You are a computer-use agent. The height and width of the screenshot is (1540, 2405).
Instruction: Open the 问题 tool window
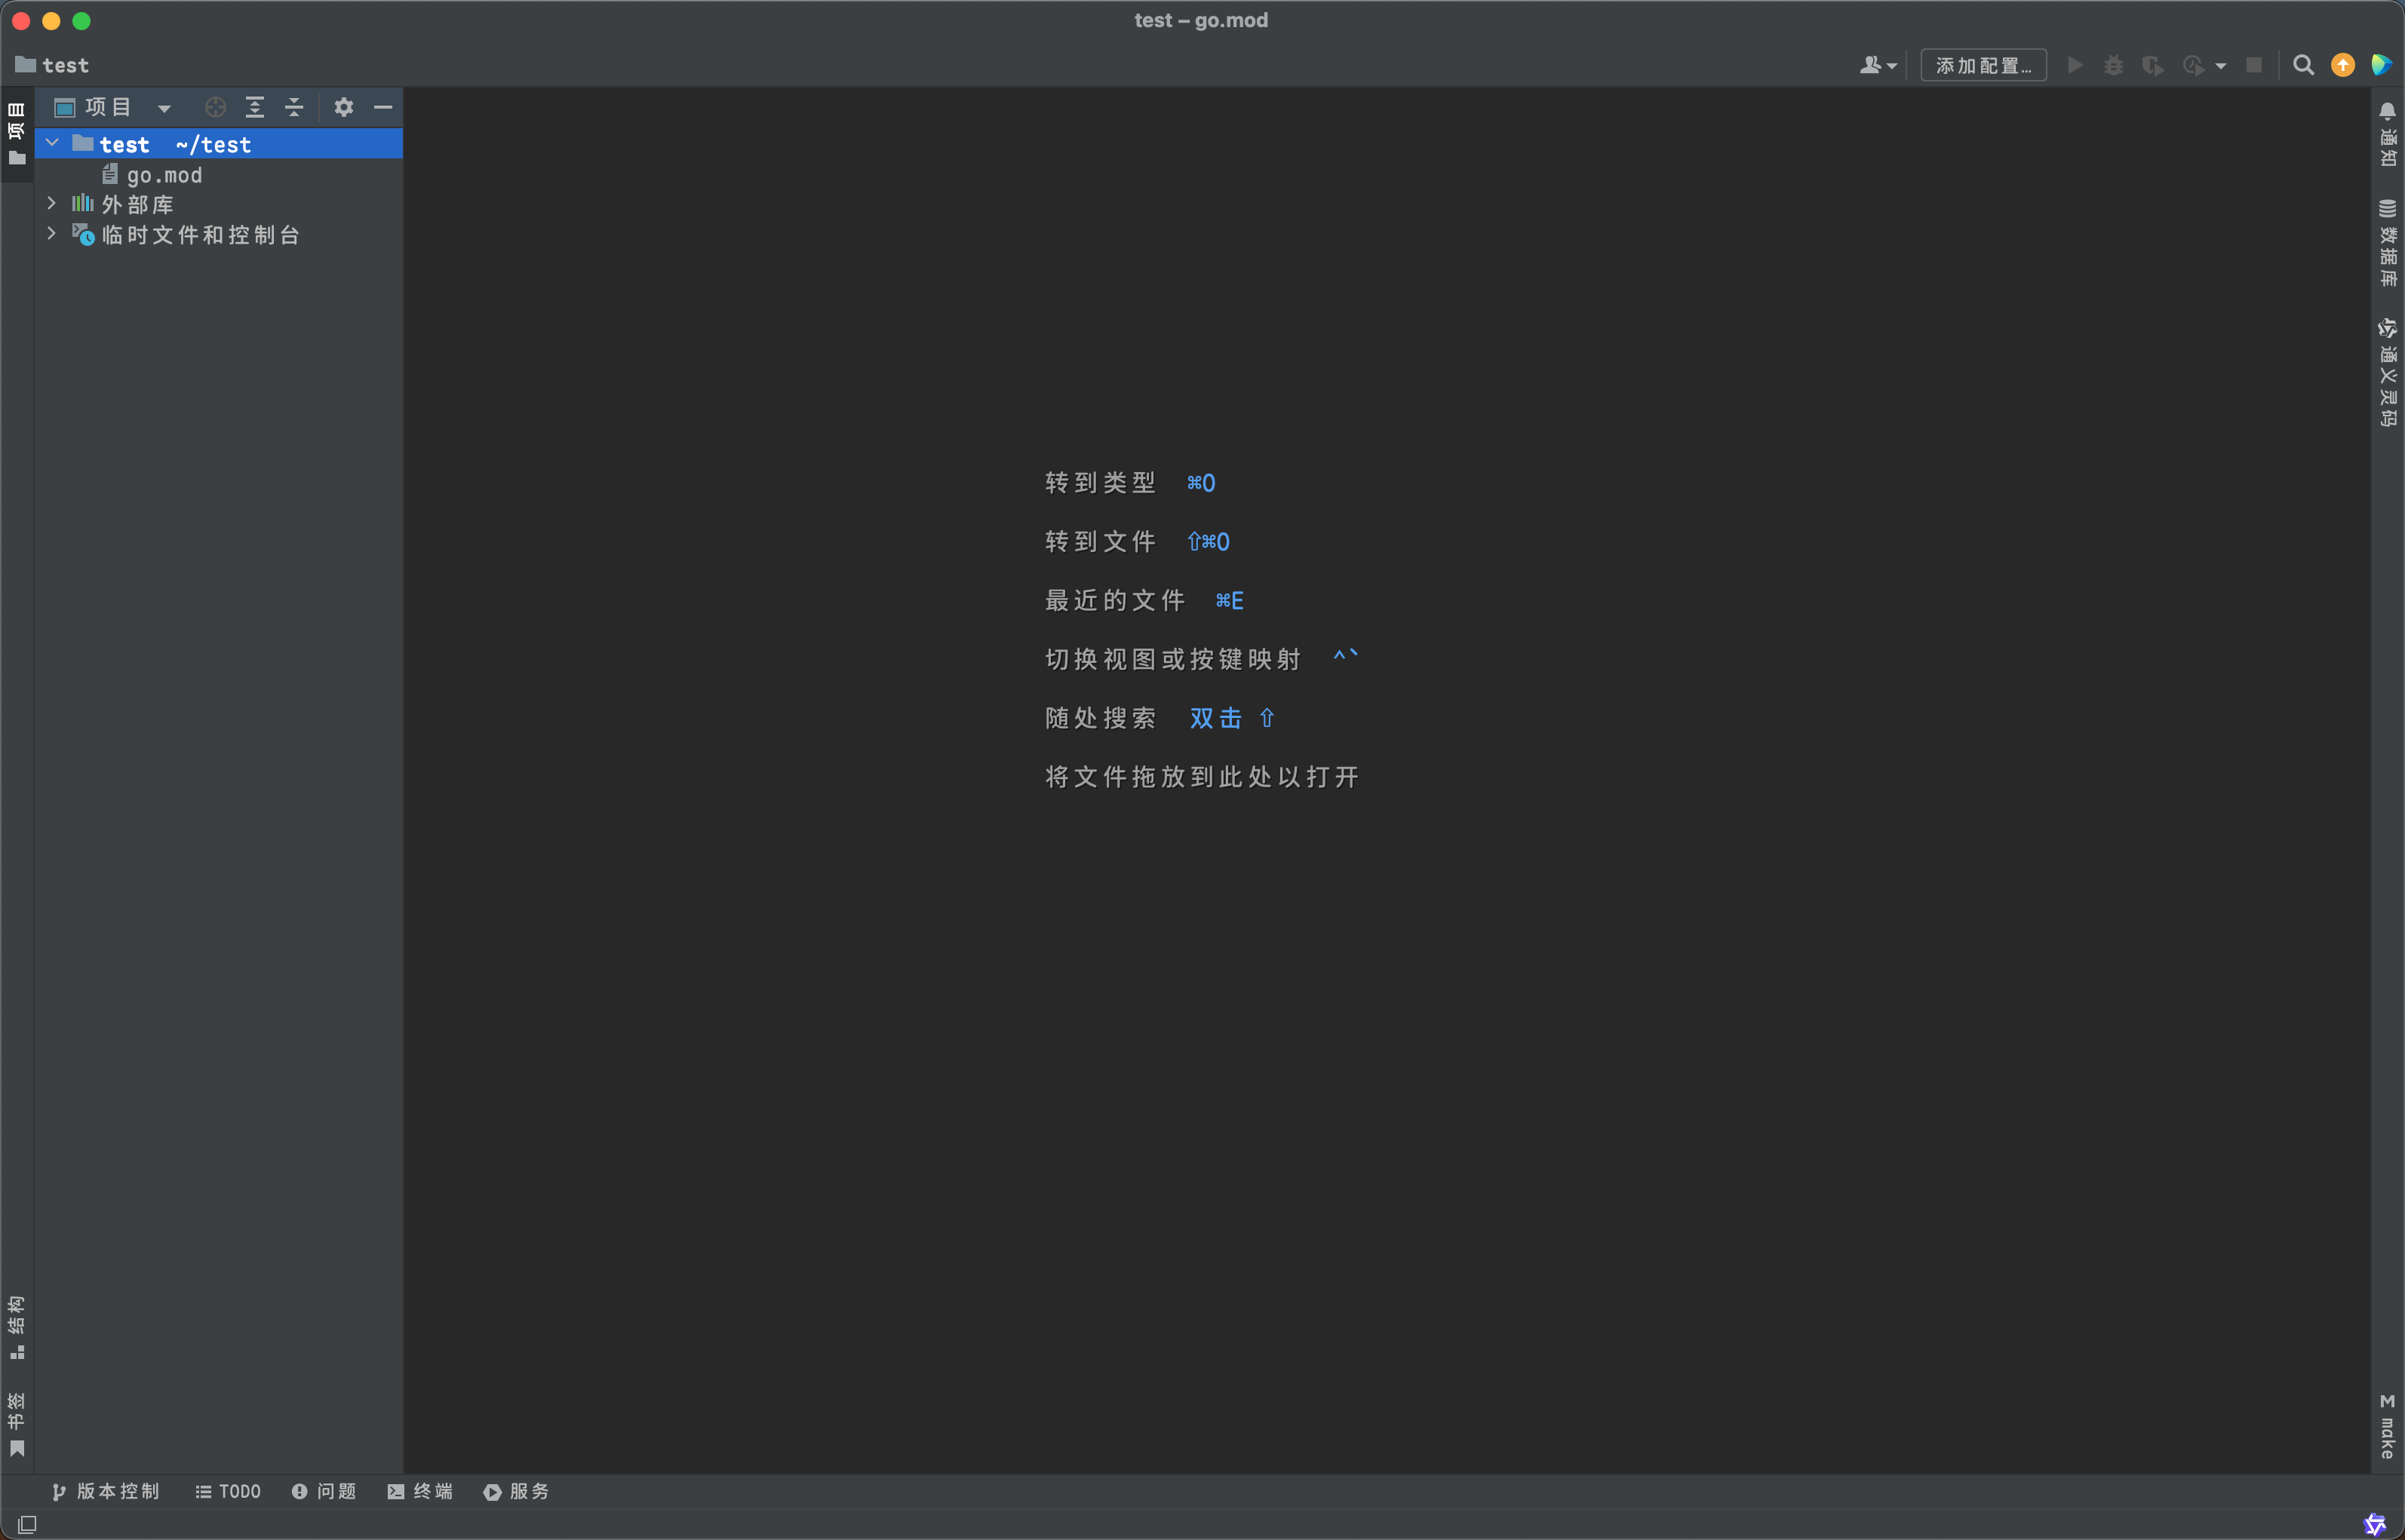324,1491
